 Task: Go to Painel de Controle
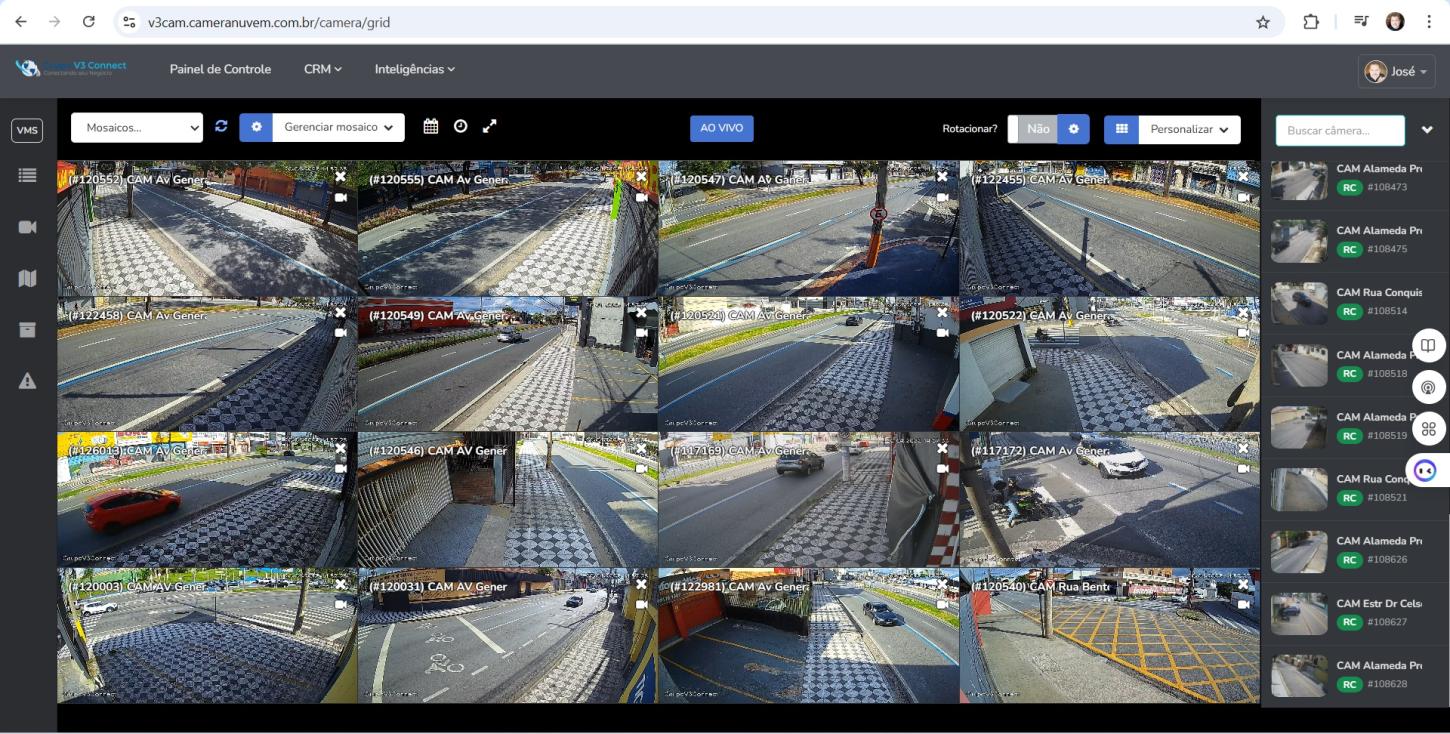[220, 69]
